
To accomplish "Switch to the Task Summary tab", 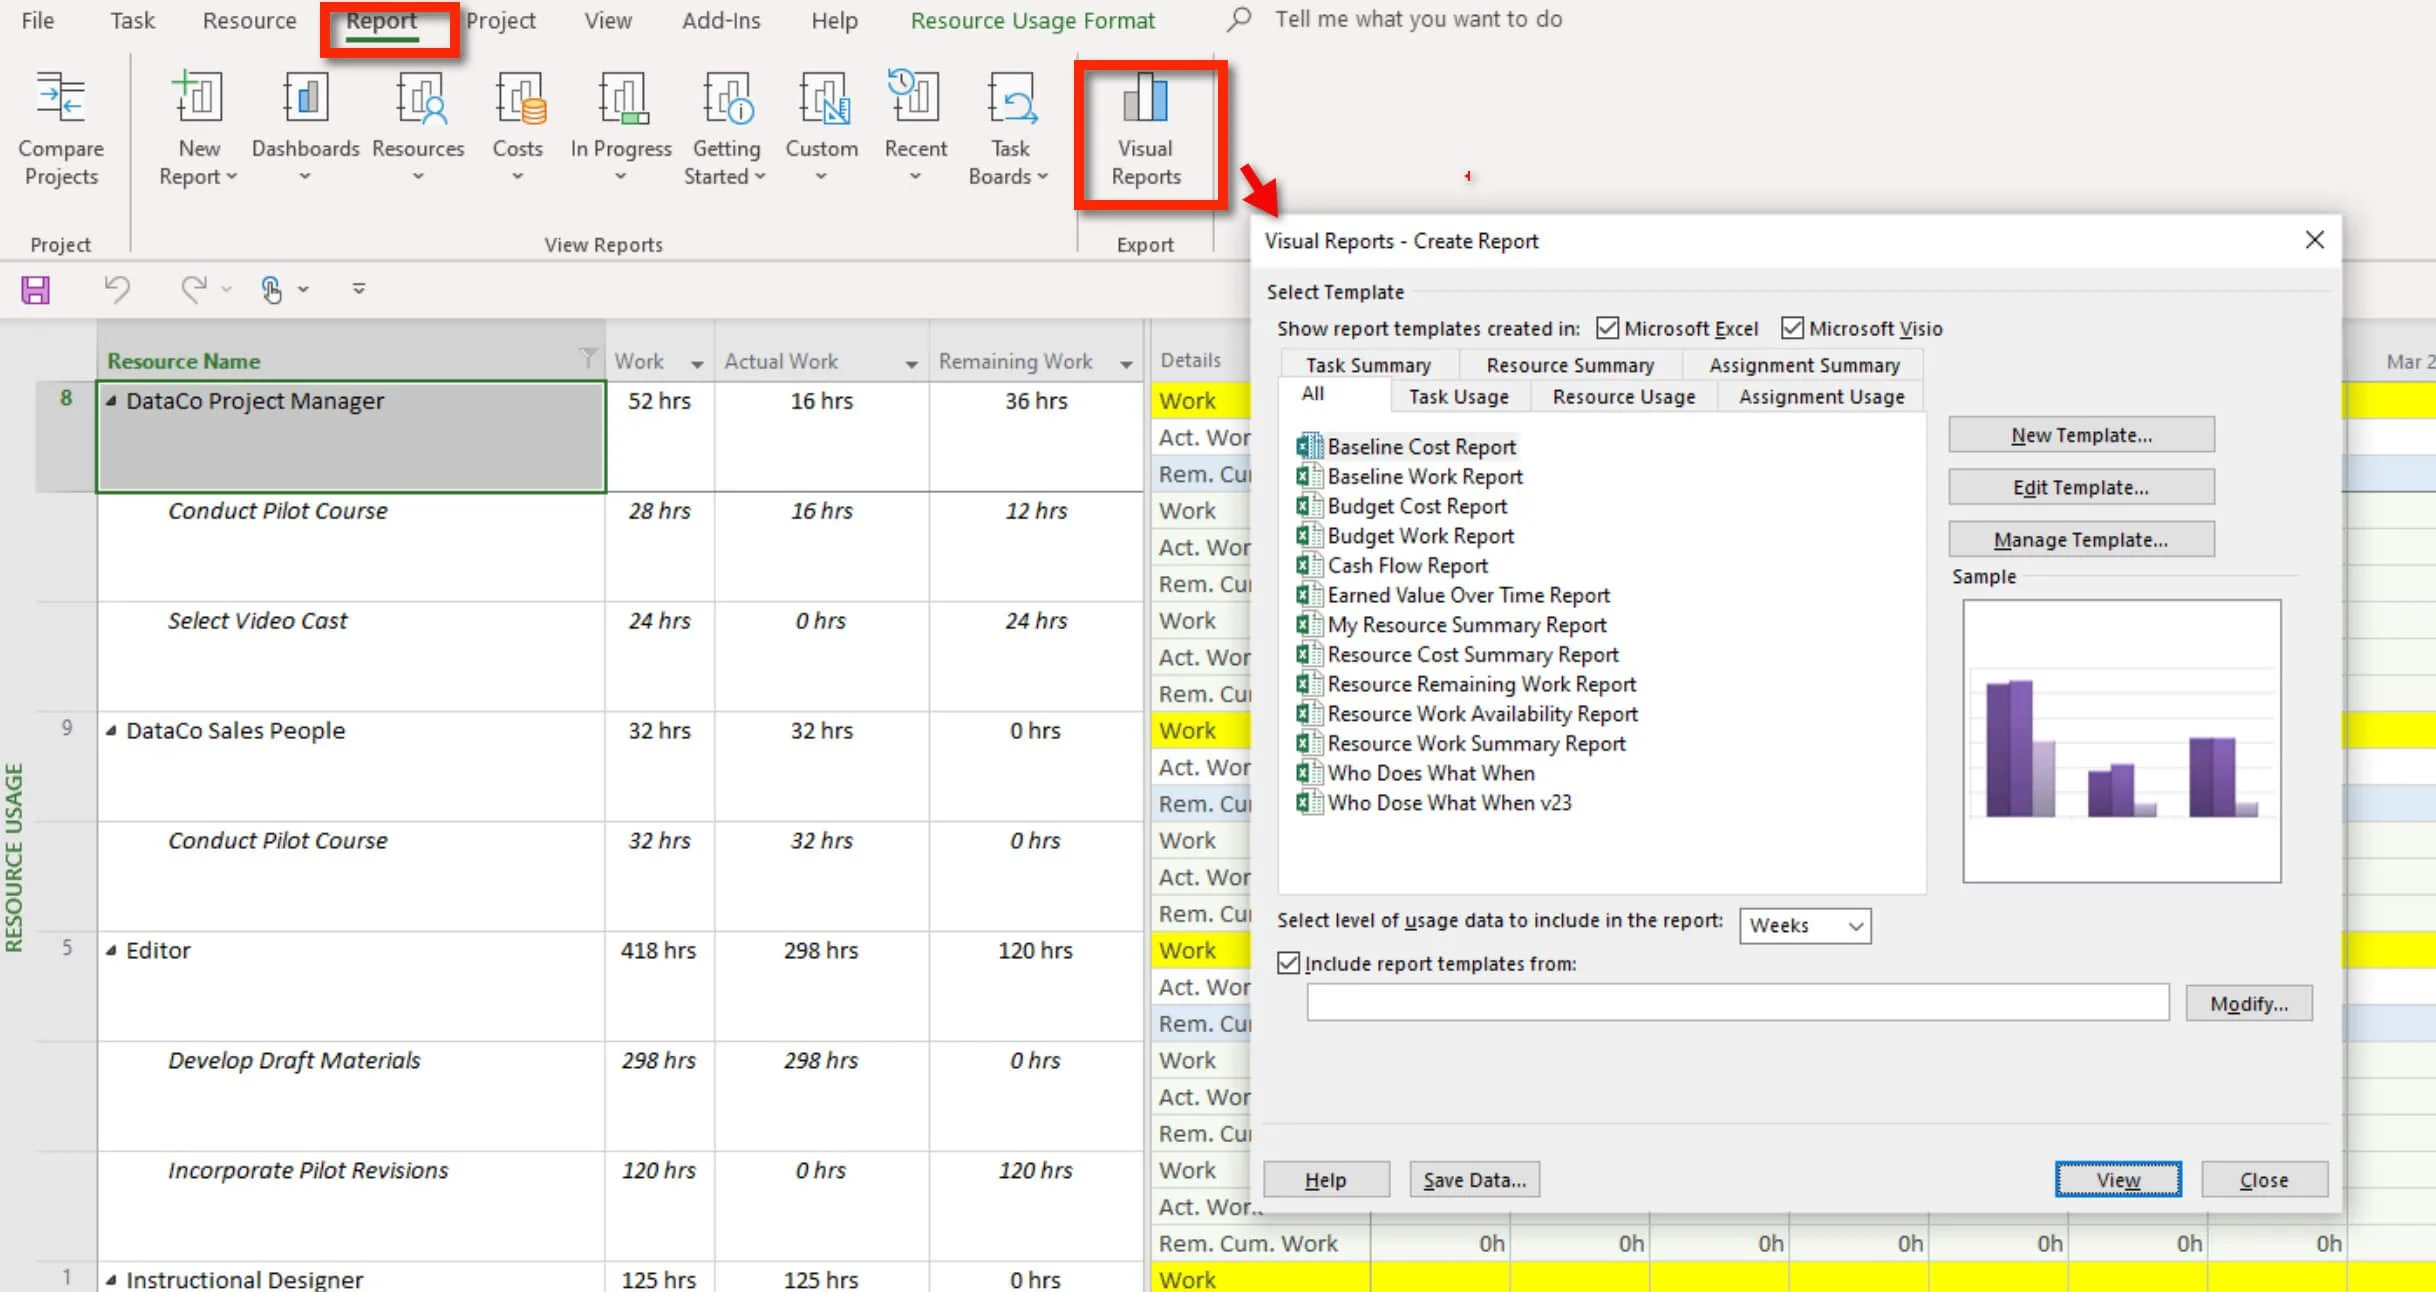I will (x=1368, y=365).
